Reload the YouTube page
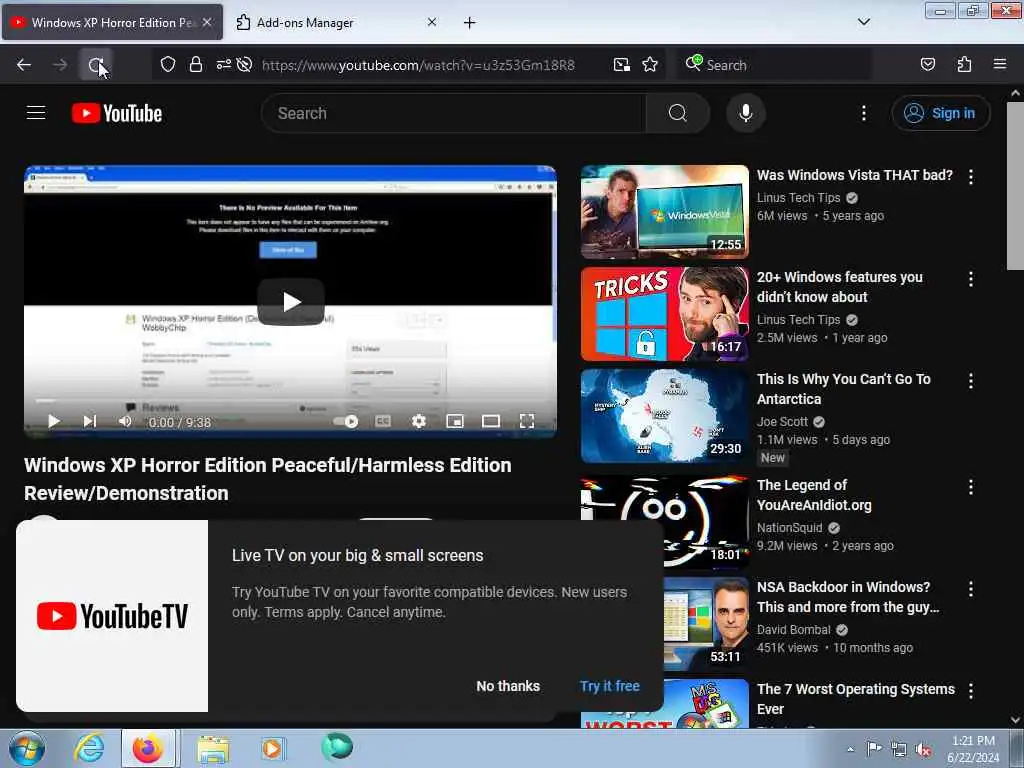This screenshot has width=1024, height=768. (x=96, y=65)
